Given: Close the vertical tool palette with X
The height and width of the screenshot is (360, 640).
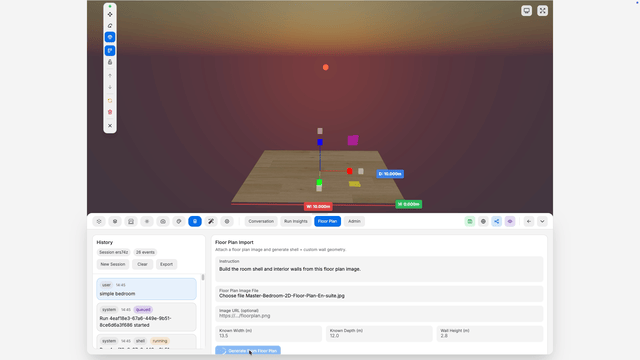Looking at the screenshot, I should (110, 126).
